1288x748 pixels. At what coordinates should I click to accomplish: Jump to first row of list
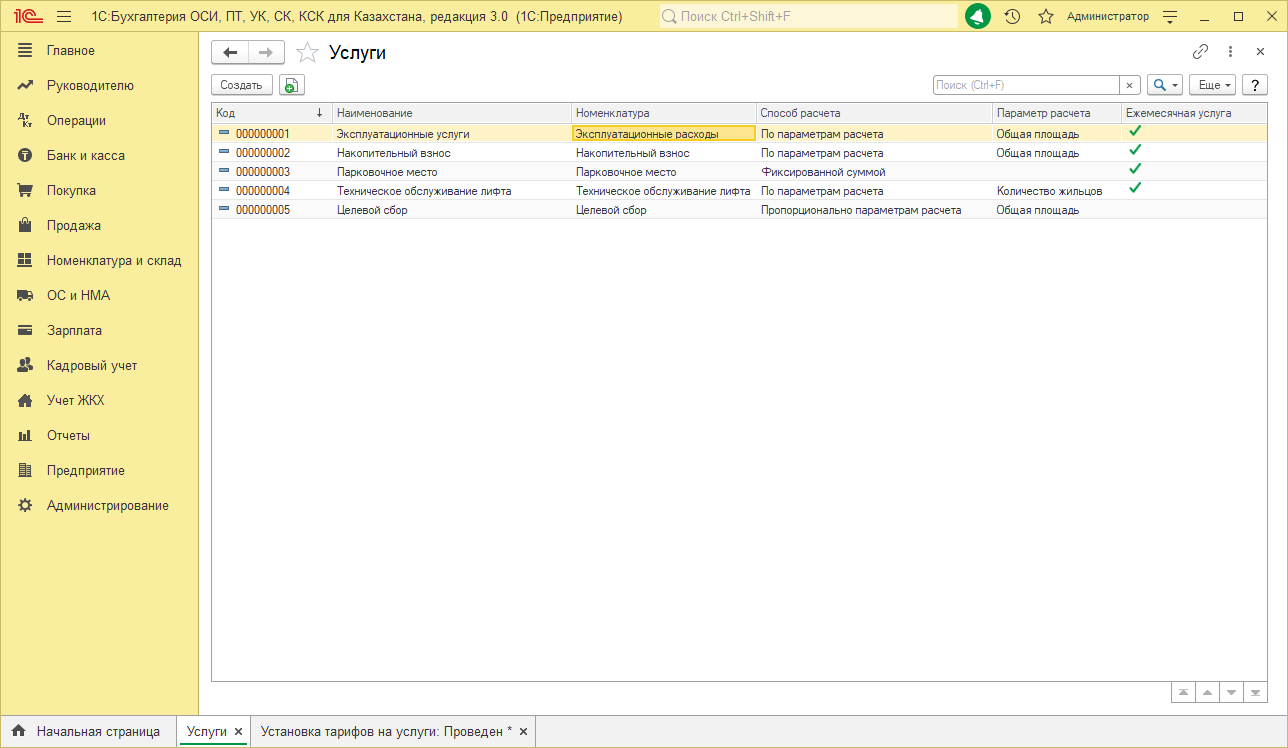click(1183, 692)
